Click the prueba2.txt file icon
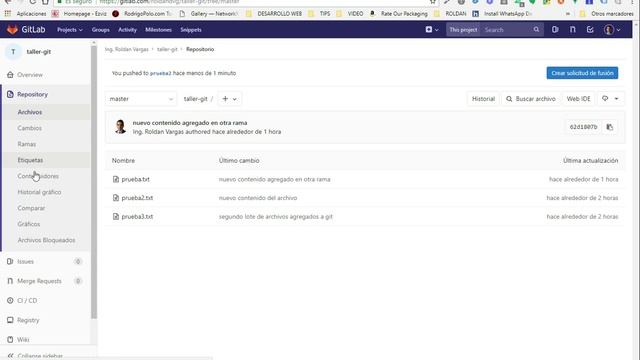This screenshot has height=360, width=640. pyautogui.click(x=116, y=198)
